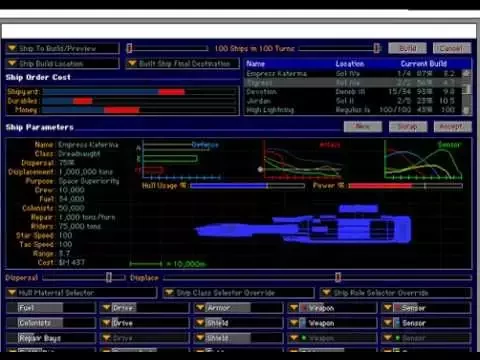Image resolution: width=480 pixels, height=360 pixels.
Task: Open the Ship To Build/Preview dropdown
Action: pyautogui.click(x=62, y=48)
